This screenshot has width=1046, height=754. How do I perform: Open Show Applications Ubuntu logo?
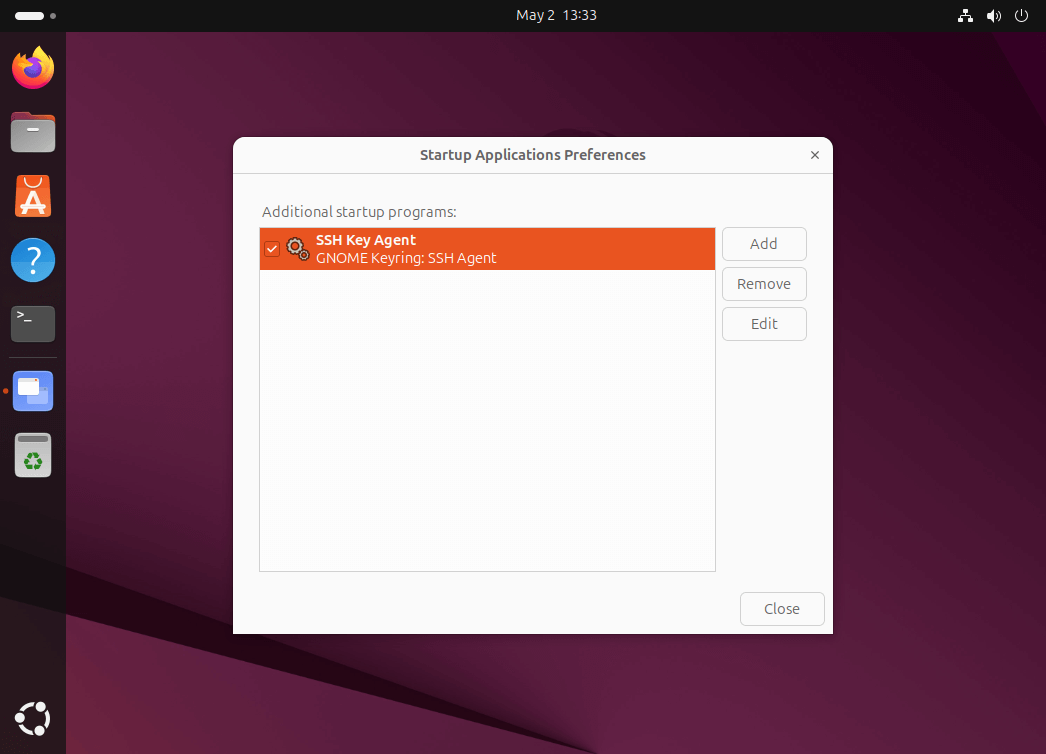point(33,719)
